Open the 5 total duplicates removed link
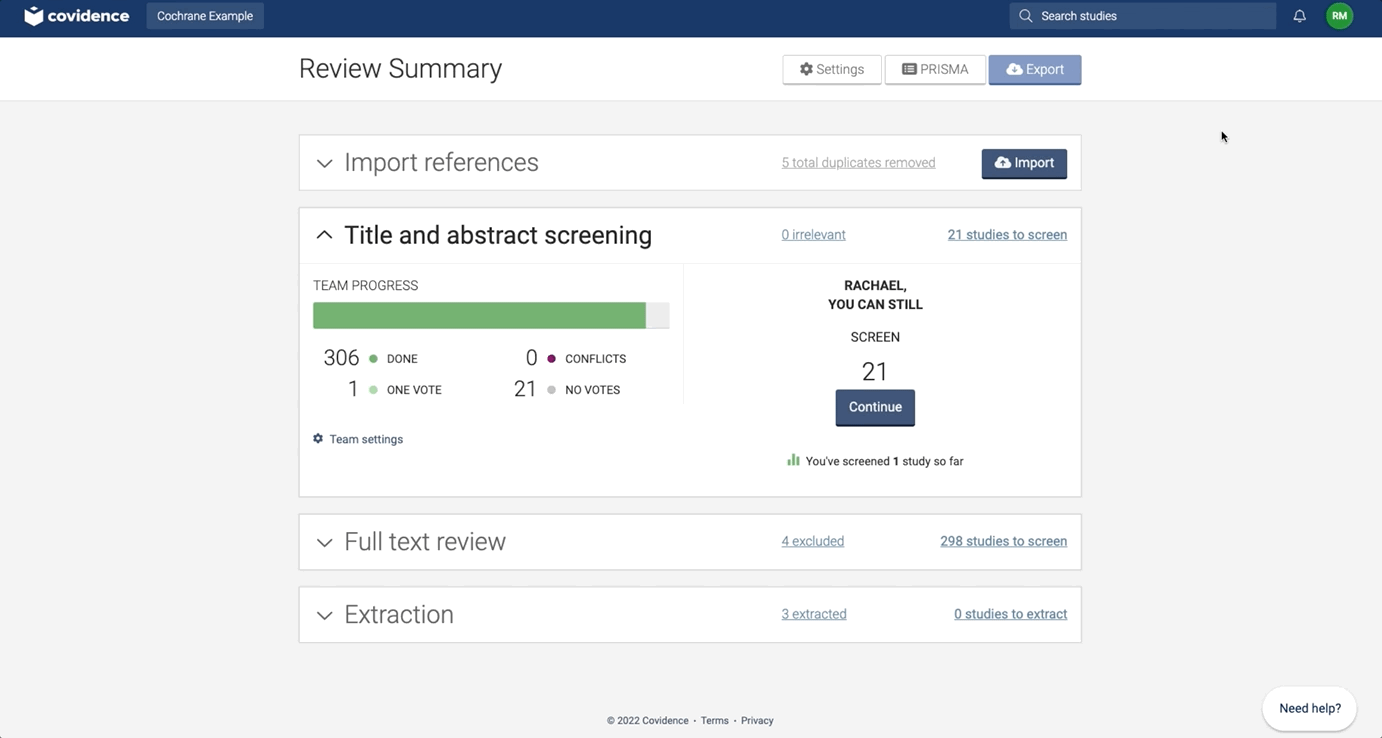 pos(858,163)
